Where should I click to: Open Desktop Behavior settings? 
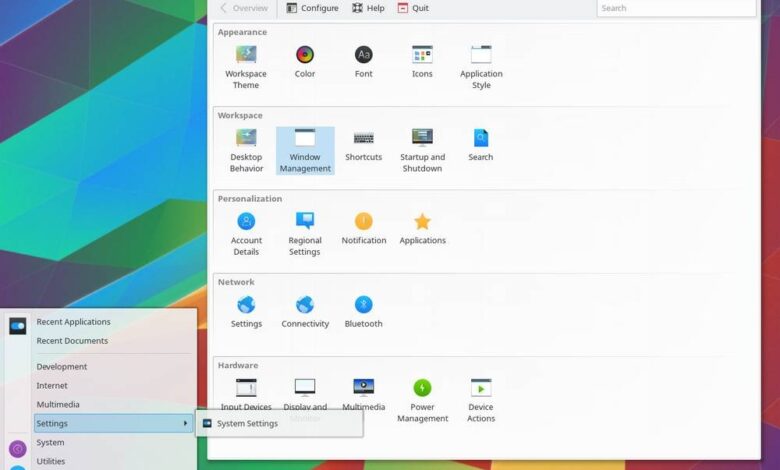pos(246,150)
